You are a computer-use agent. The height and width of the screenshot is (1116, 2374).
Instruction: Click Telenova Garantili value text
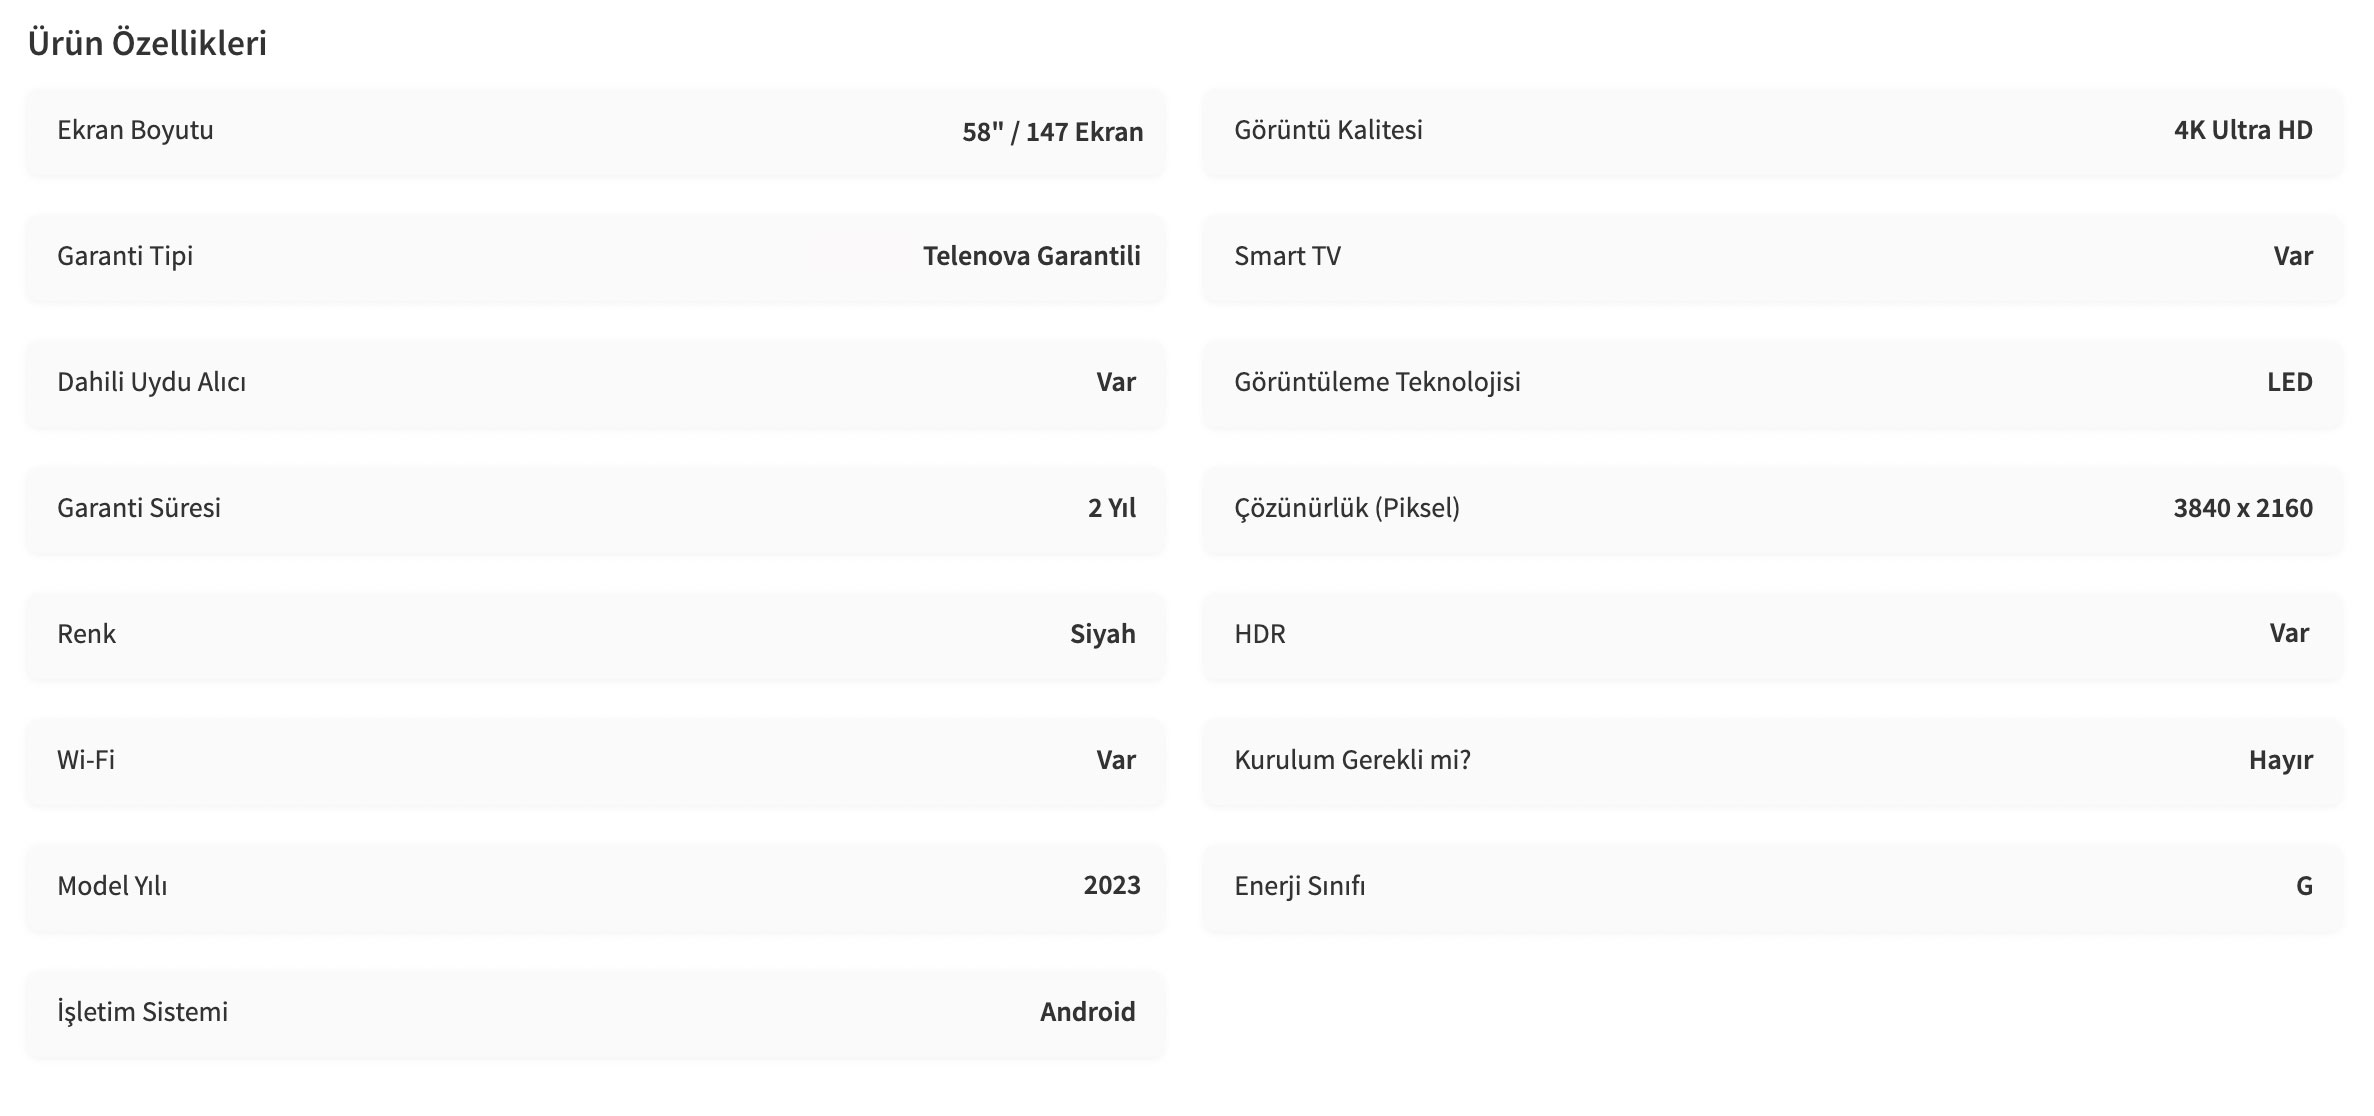[x=1031, y=256]
